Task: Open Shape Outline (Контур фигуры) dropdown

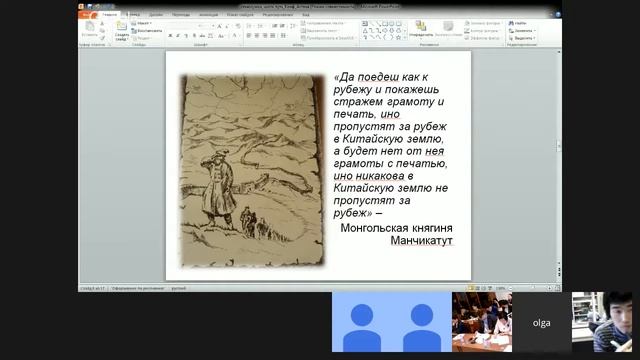Action: pos(483,31)
